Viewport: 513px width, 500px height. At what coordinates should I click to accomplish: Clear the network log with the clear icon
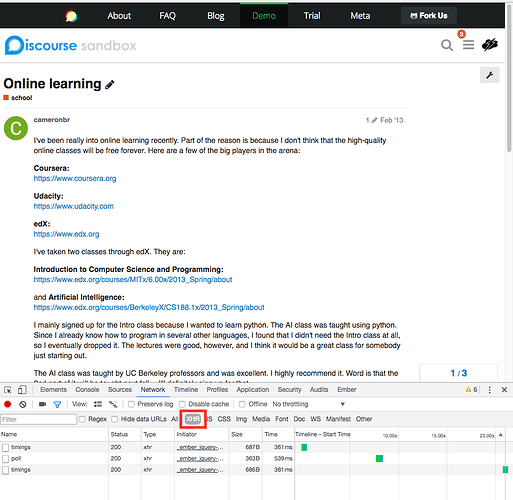pyautogui.click(x=23, y=404)
